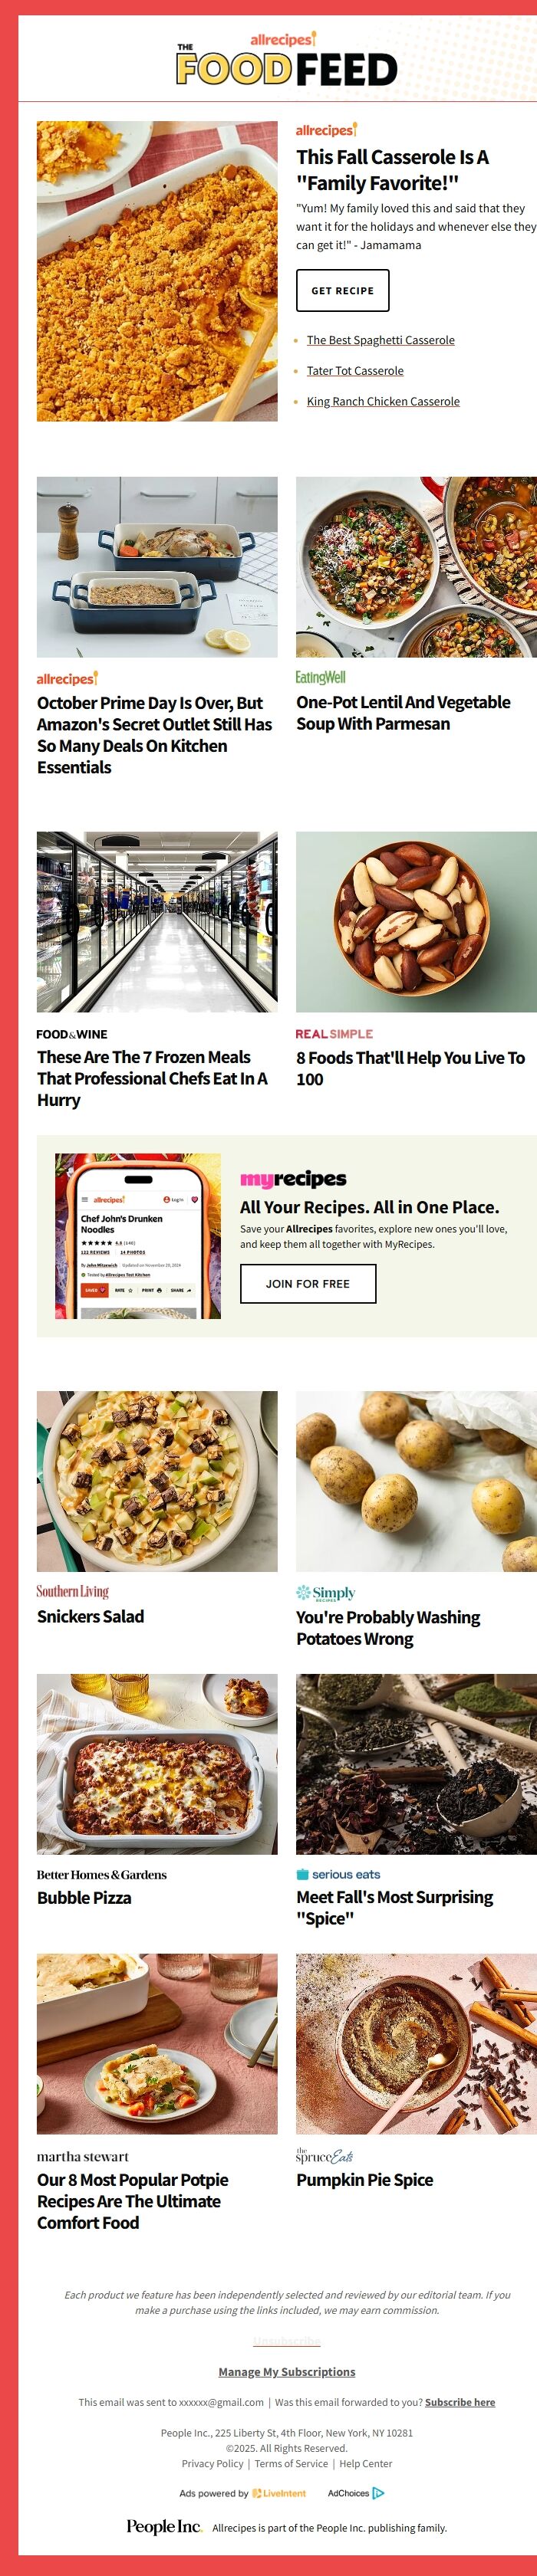Open Manage My Subscriptions link
The image size is (537, 2576).
coord(287,2371)
